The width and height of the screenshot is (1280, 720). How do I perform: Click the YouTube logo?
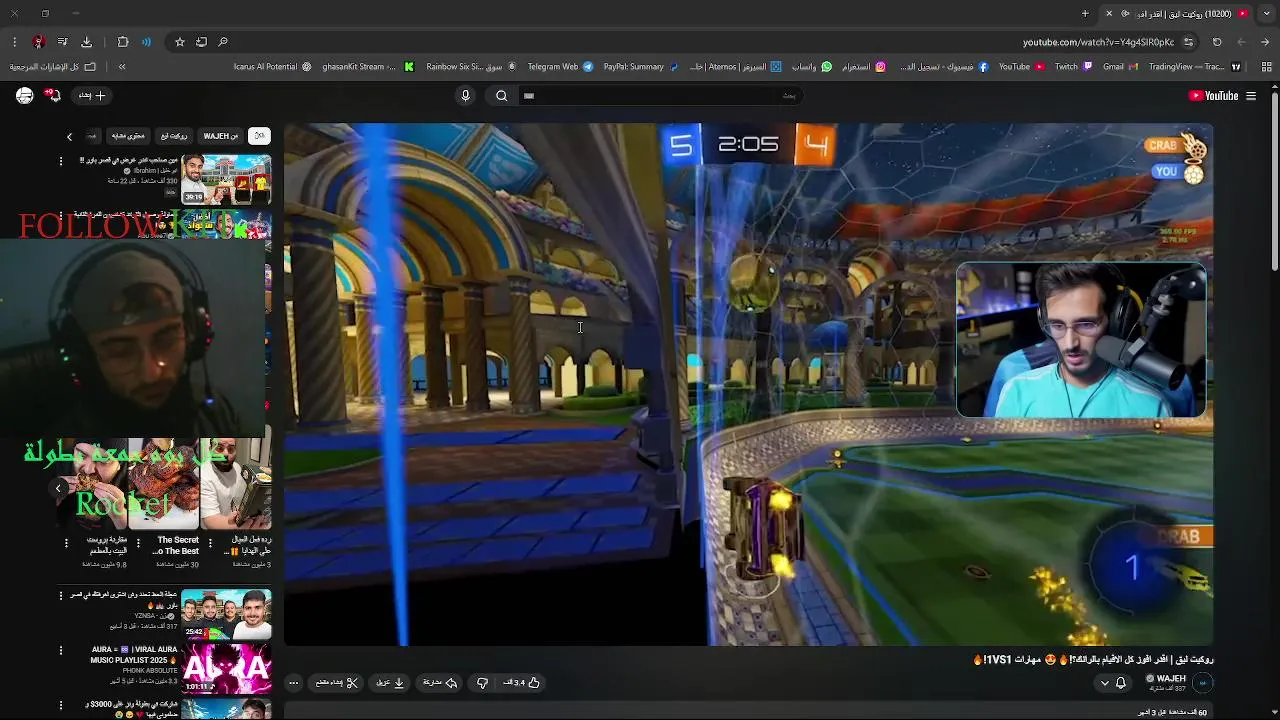click(x=1213, y=96)
